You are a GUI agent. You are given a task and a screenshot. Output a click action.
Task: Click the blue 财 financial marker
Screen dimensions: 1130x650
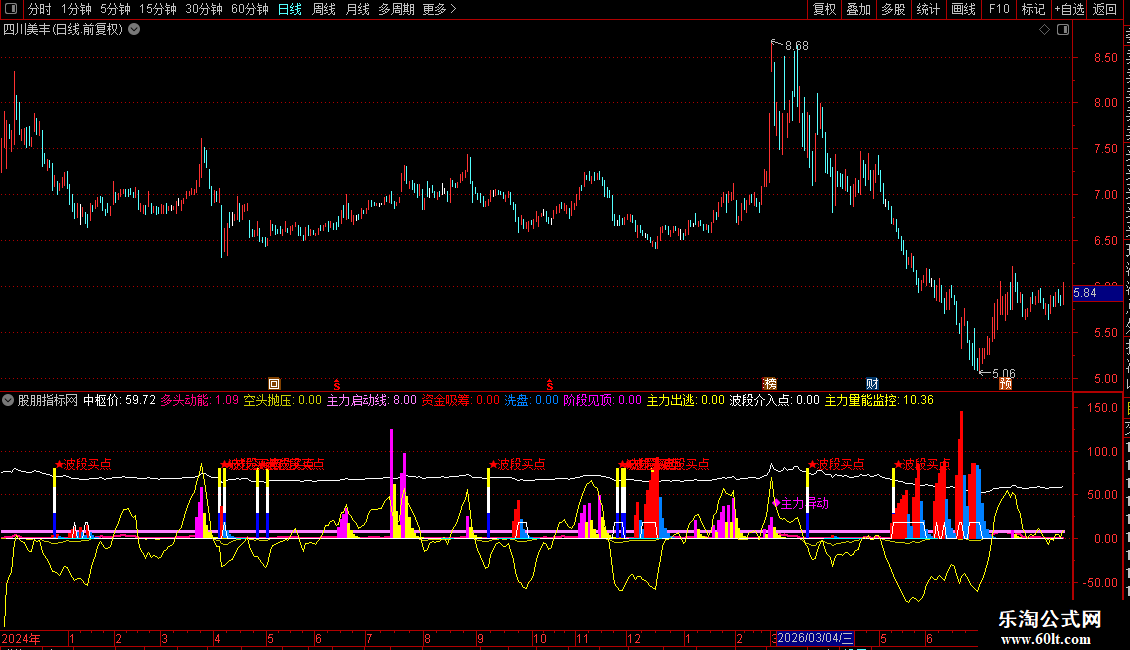point(872,383)
